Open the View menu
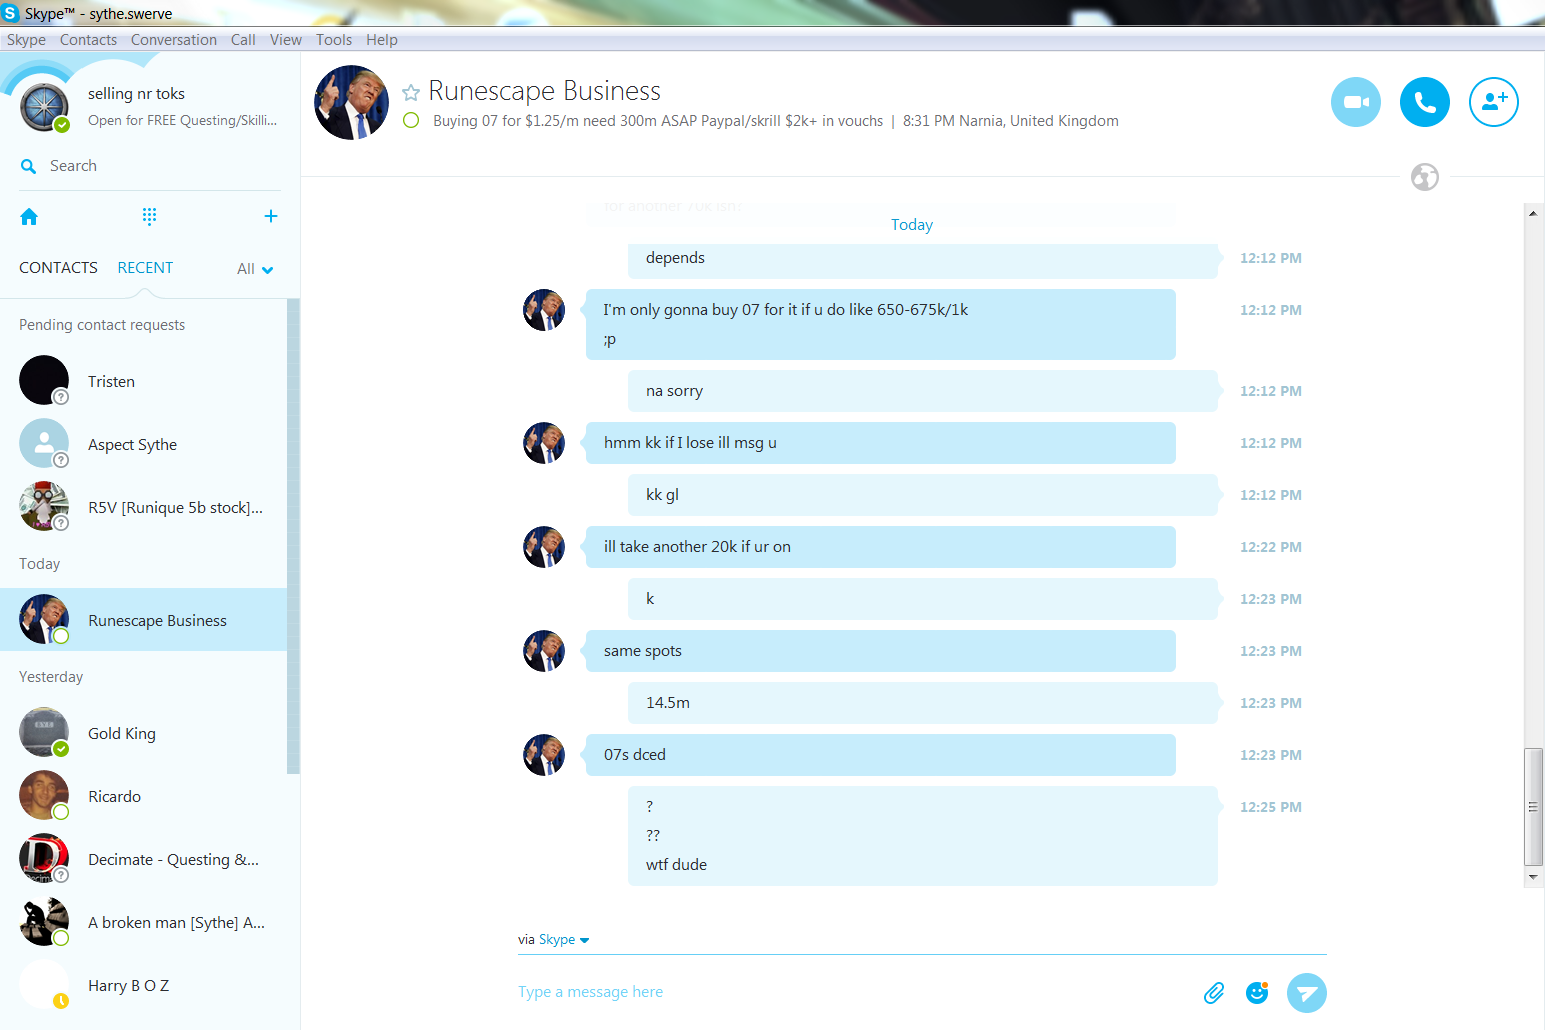 285,40
